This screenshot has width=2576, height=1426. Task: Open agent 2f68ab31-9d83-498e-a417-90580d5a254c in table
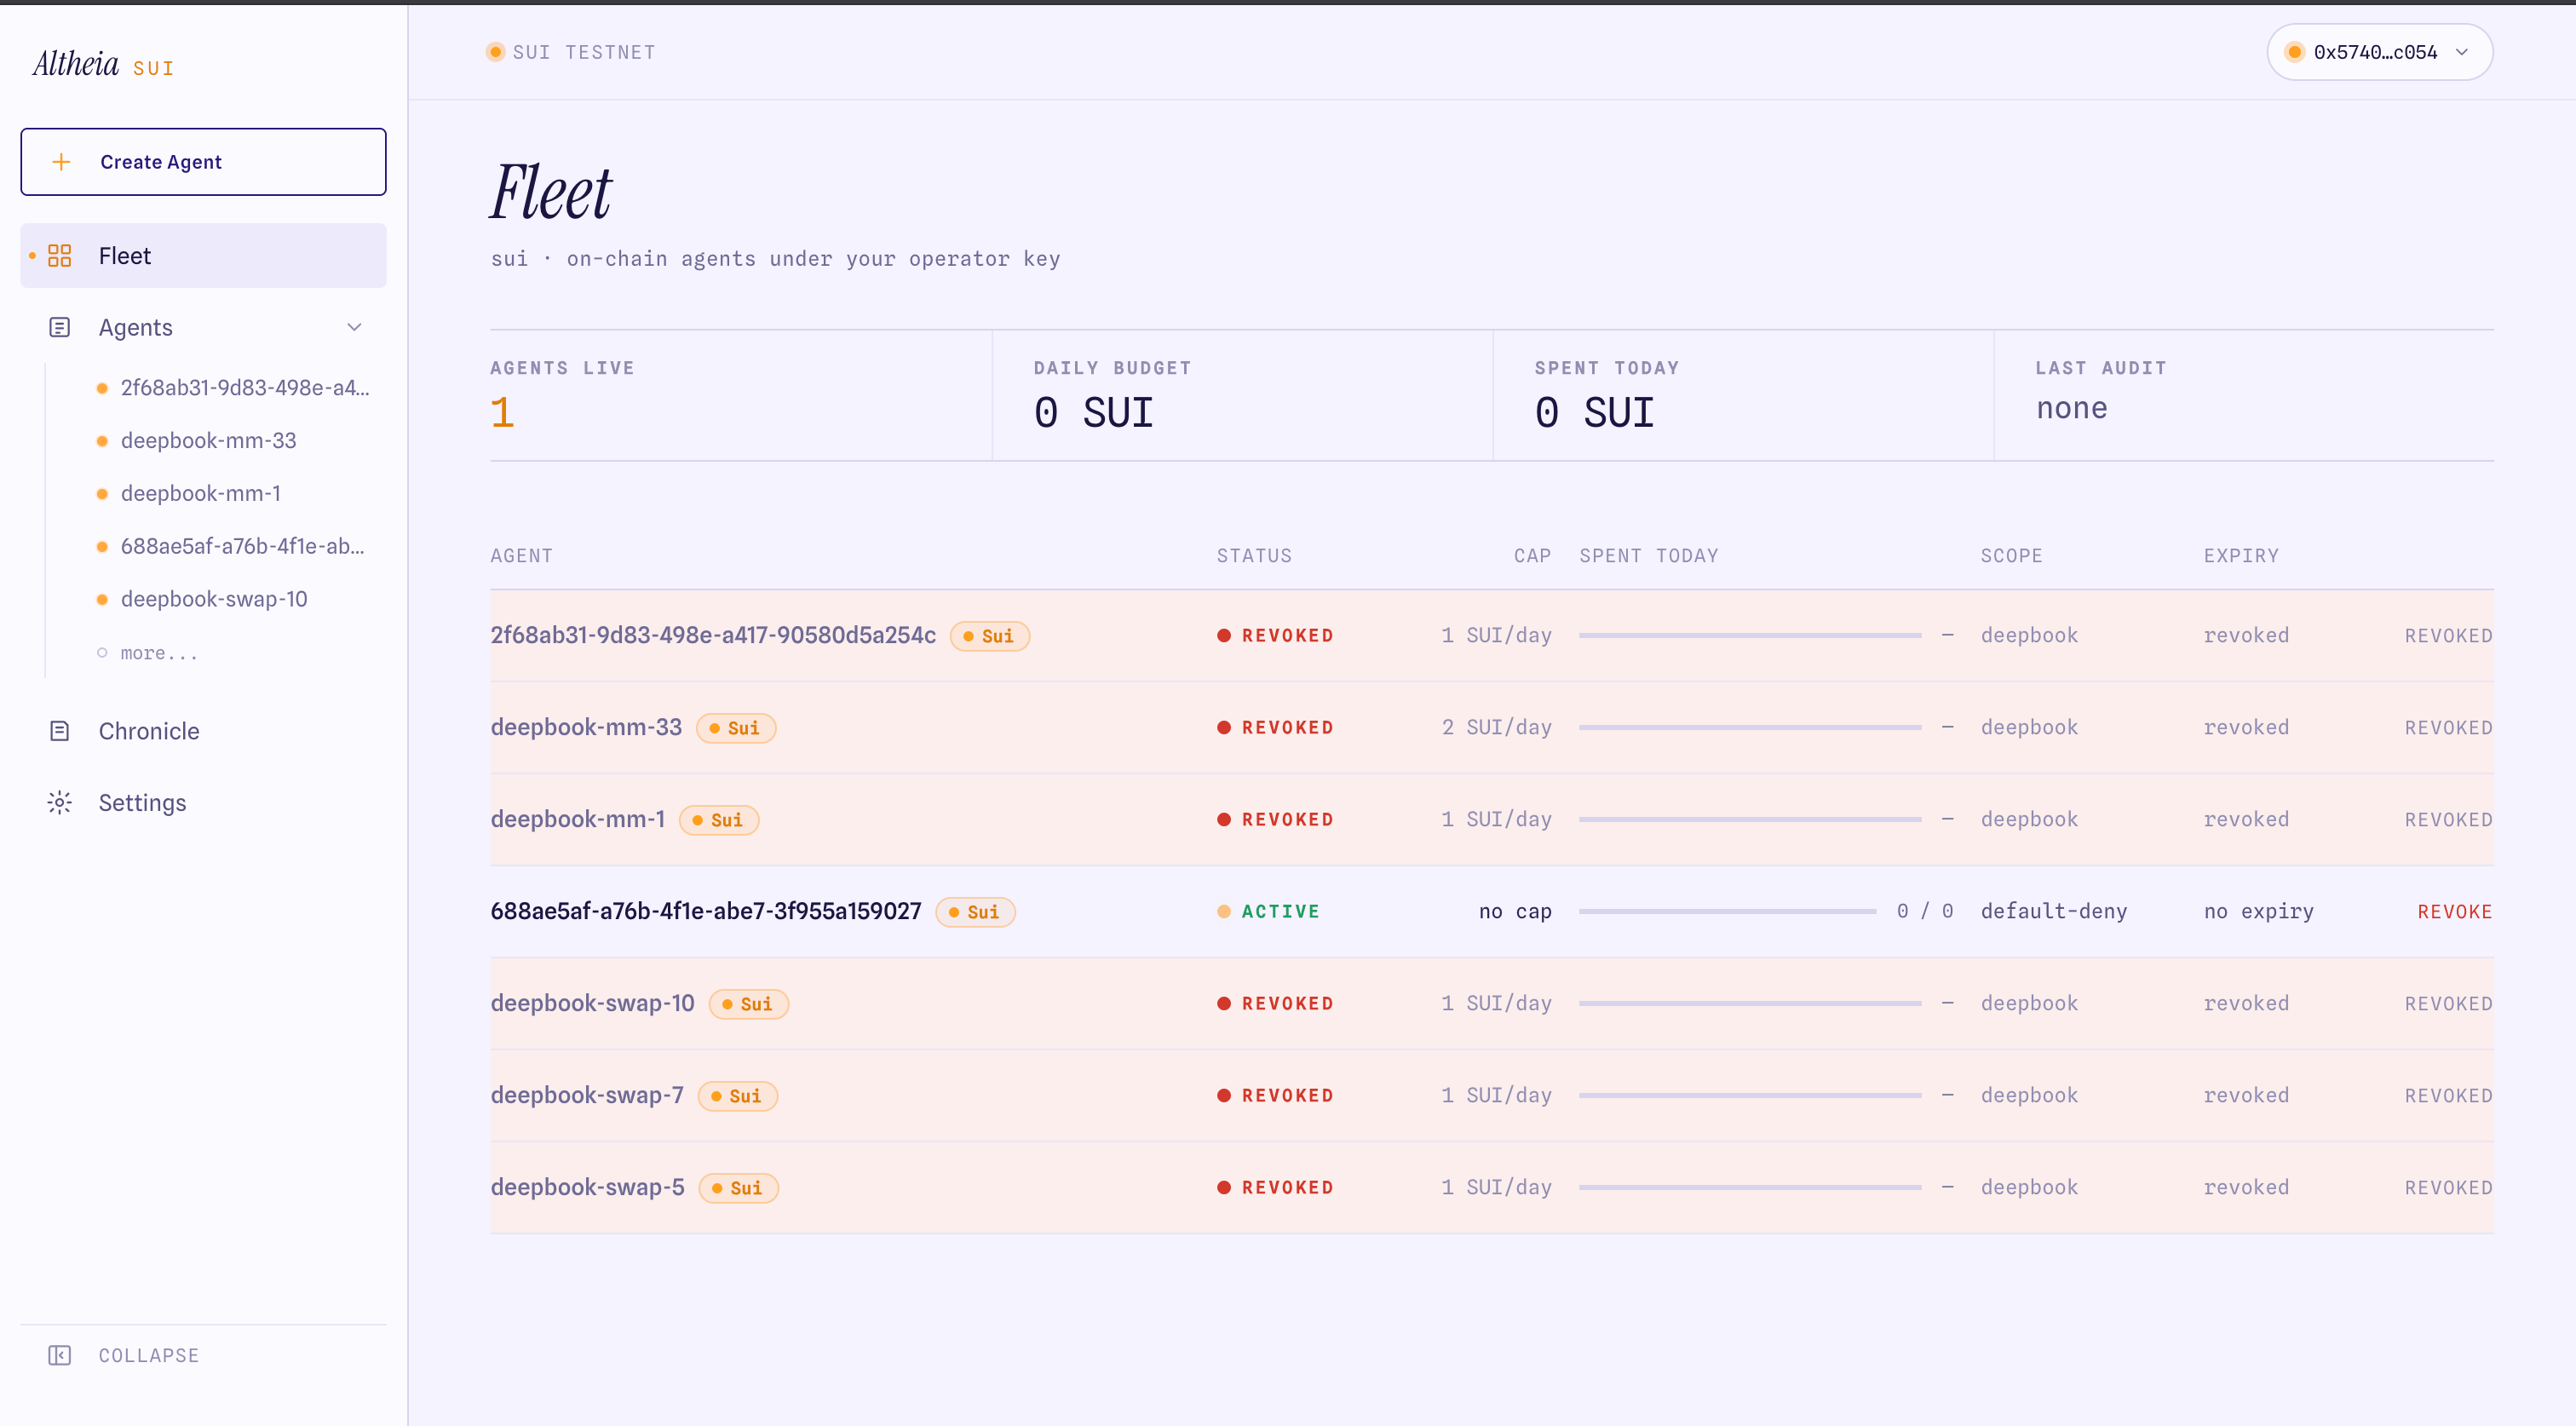713,635
